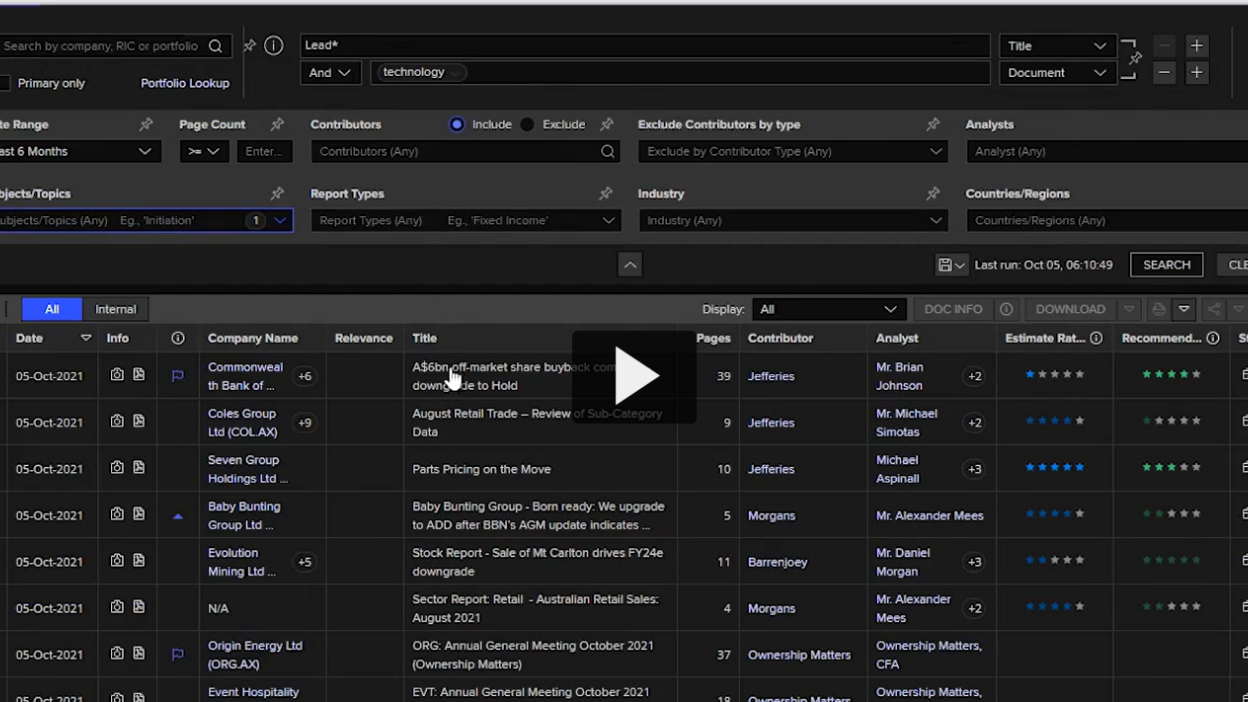This screenshot has height=702, width=1248.
Task: Expand the Display All dropdown
Action: click(x=826, y=309)
